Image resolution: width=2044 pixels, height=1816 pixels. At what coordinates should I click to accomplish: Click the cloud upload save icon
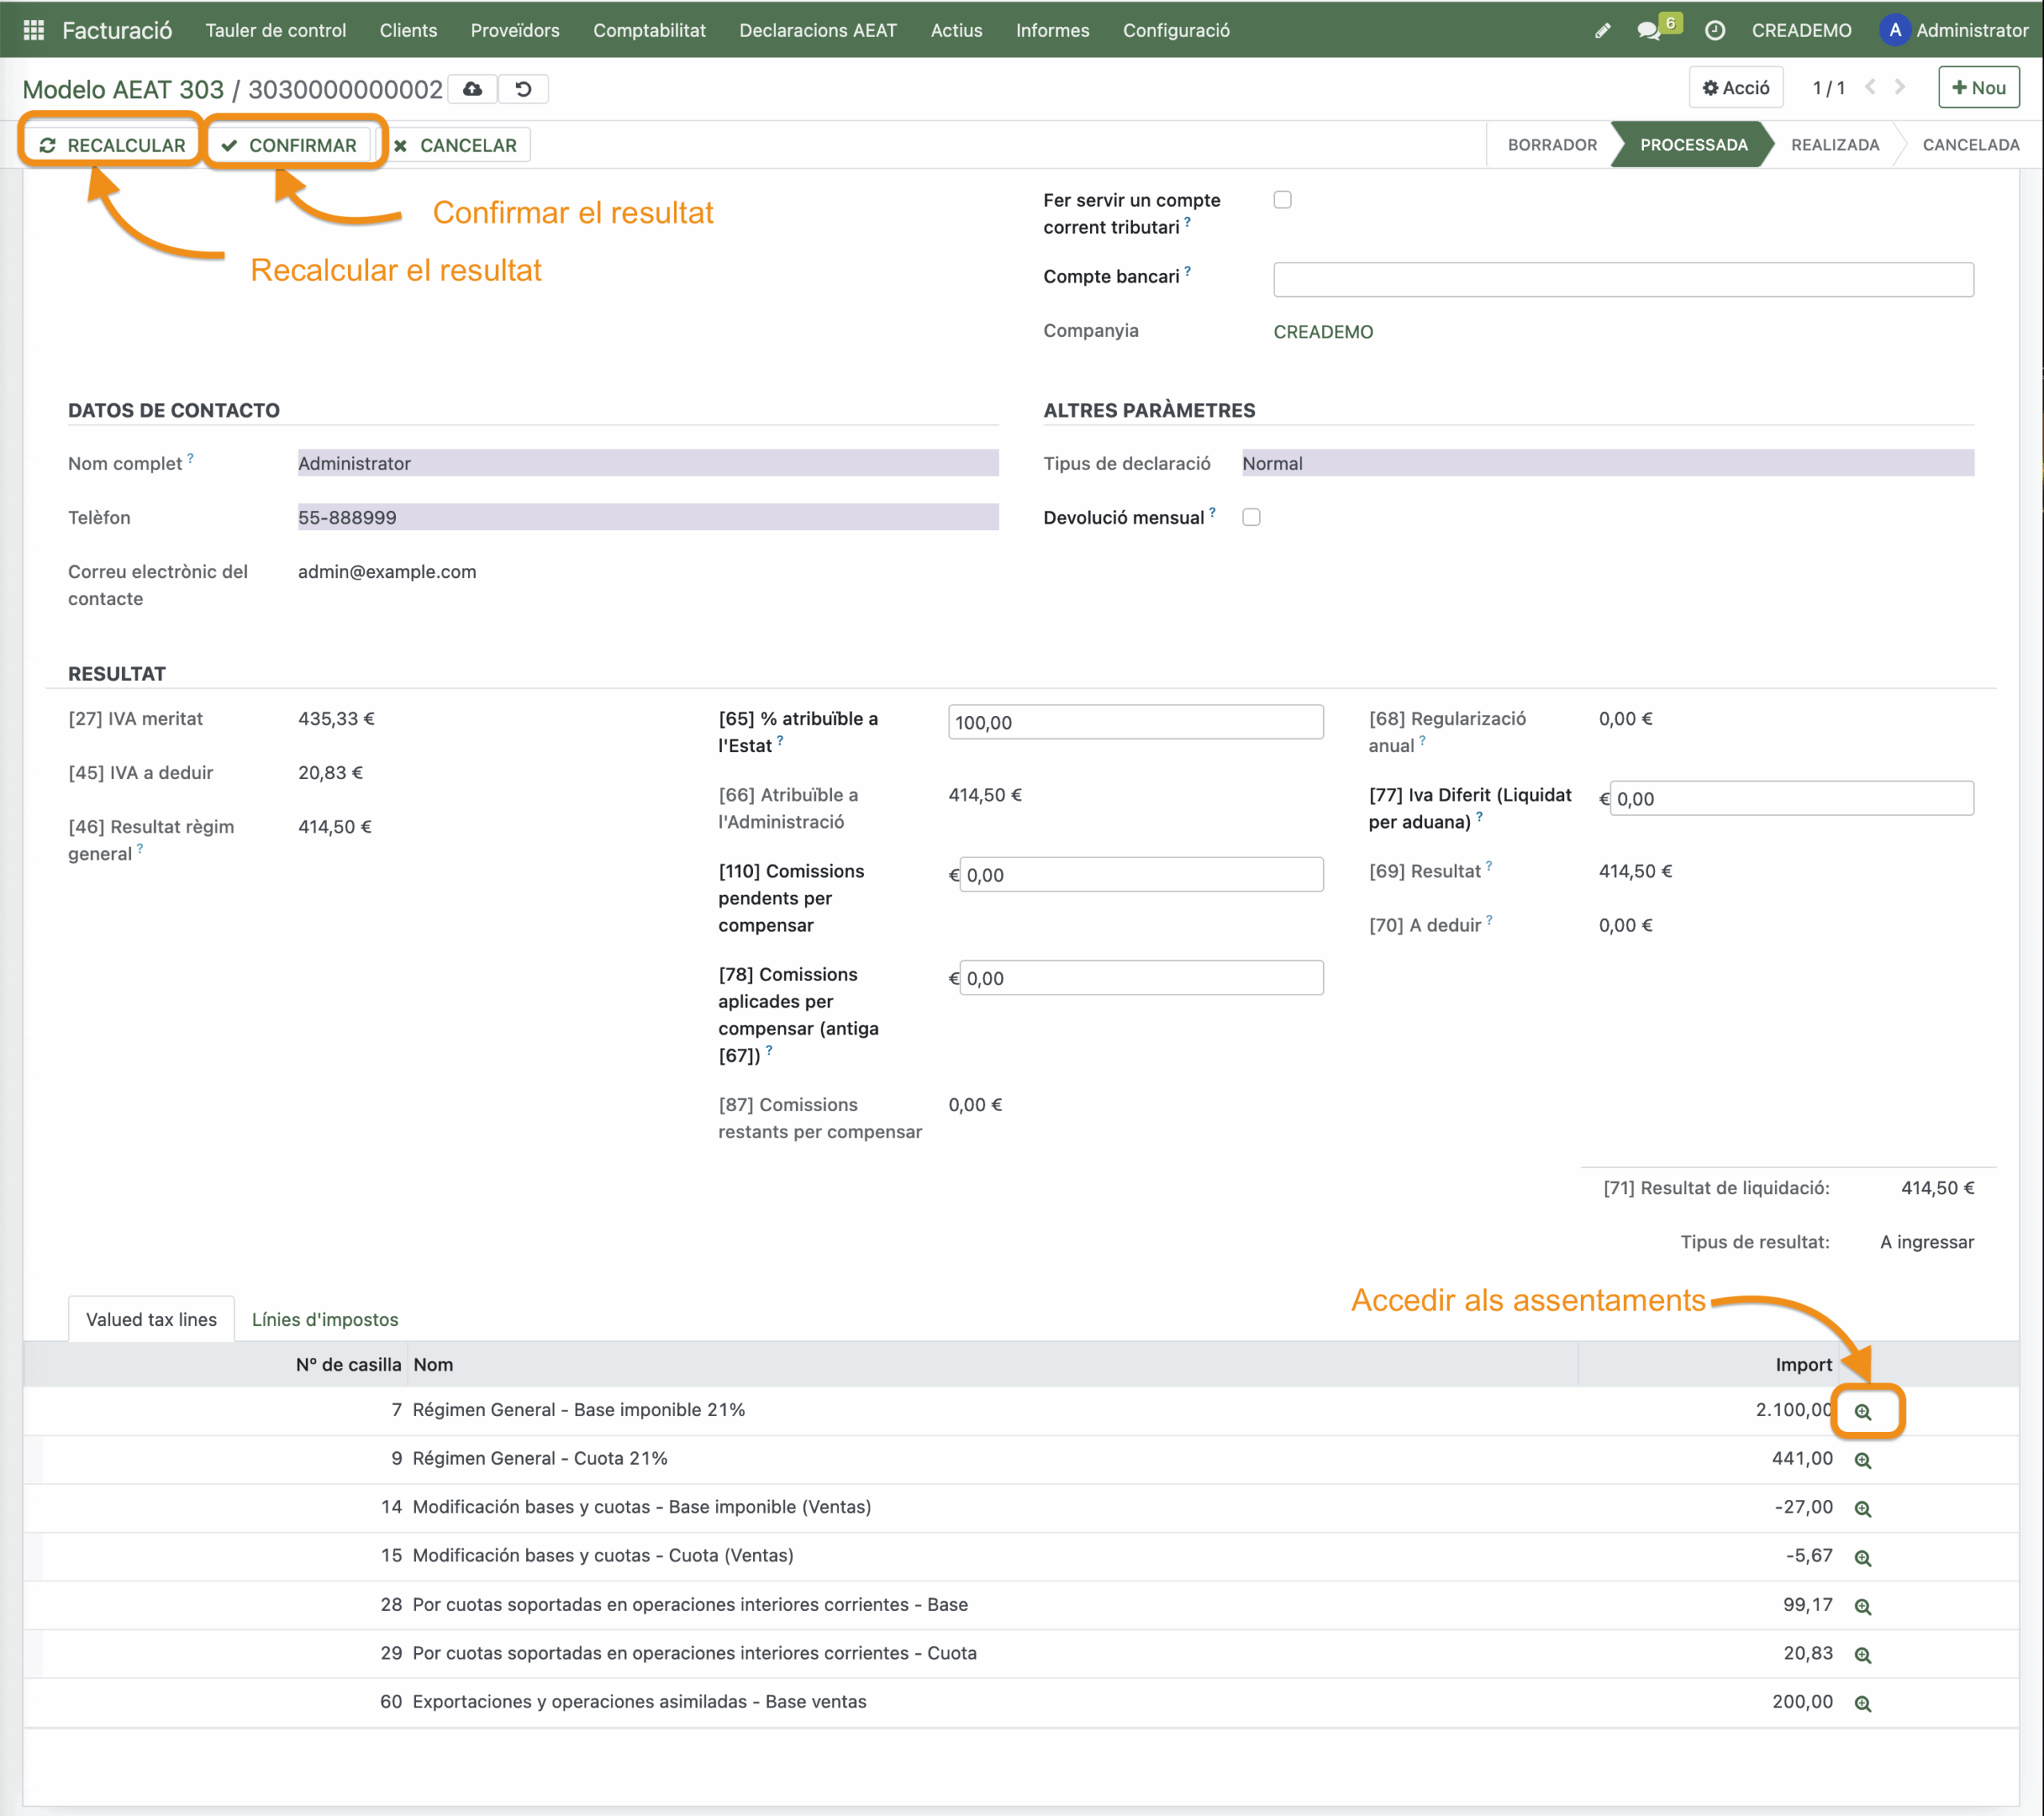click(x=473, y=89)
